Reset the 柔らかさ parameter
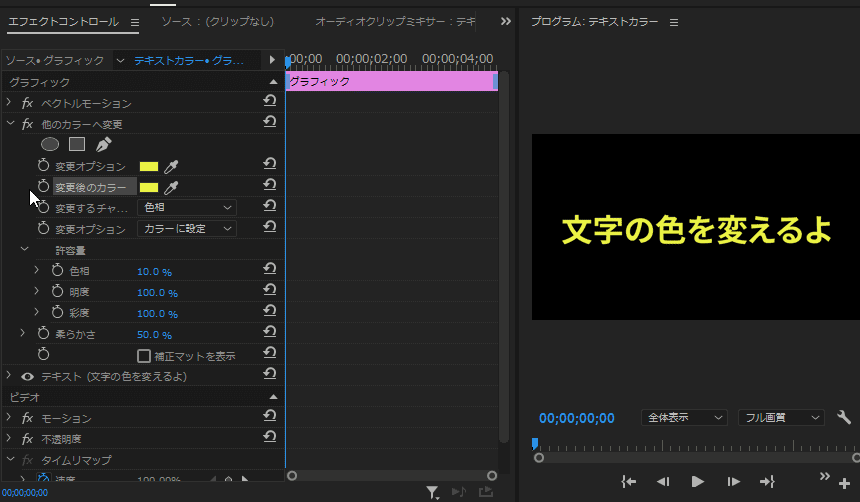This screenshot has height=502, width=860. (269, 332)
